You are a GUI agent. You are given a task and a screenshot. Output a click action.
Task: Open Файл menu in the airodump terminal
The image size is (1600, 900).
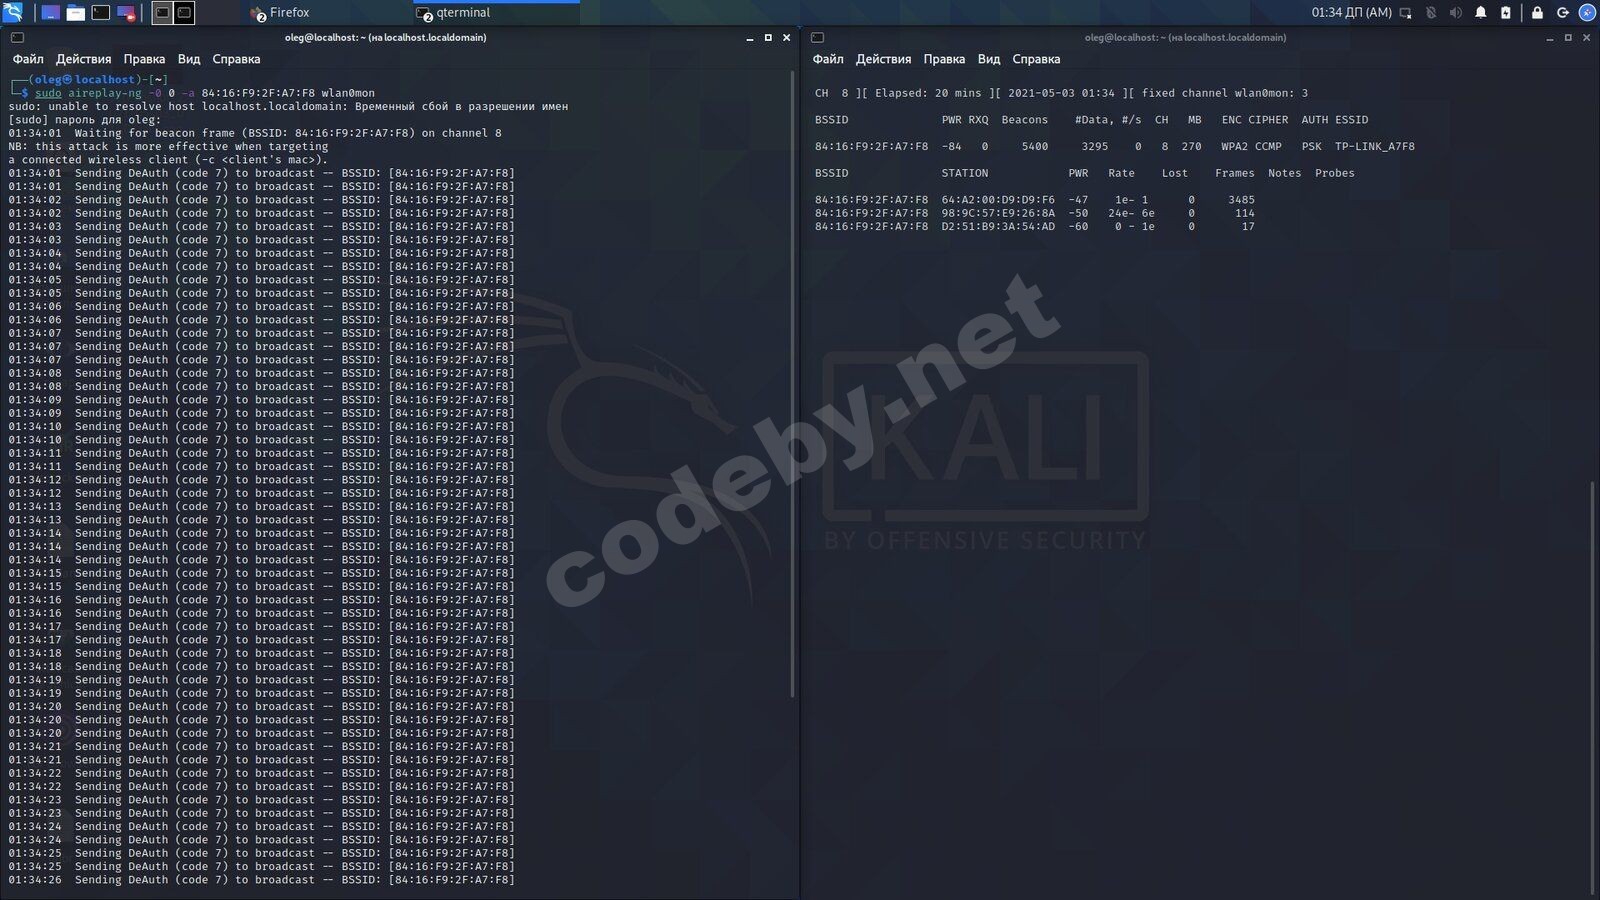click(x=828, y=59)
